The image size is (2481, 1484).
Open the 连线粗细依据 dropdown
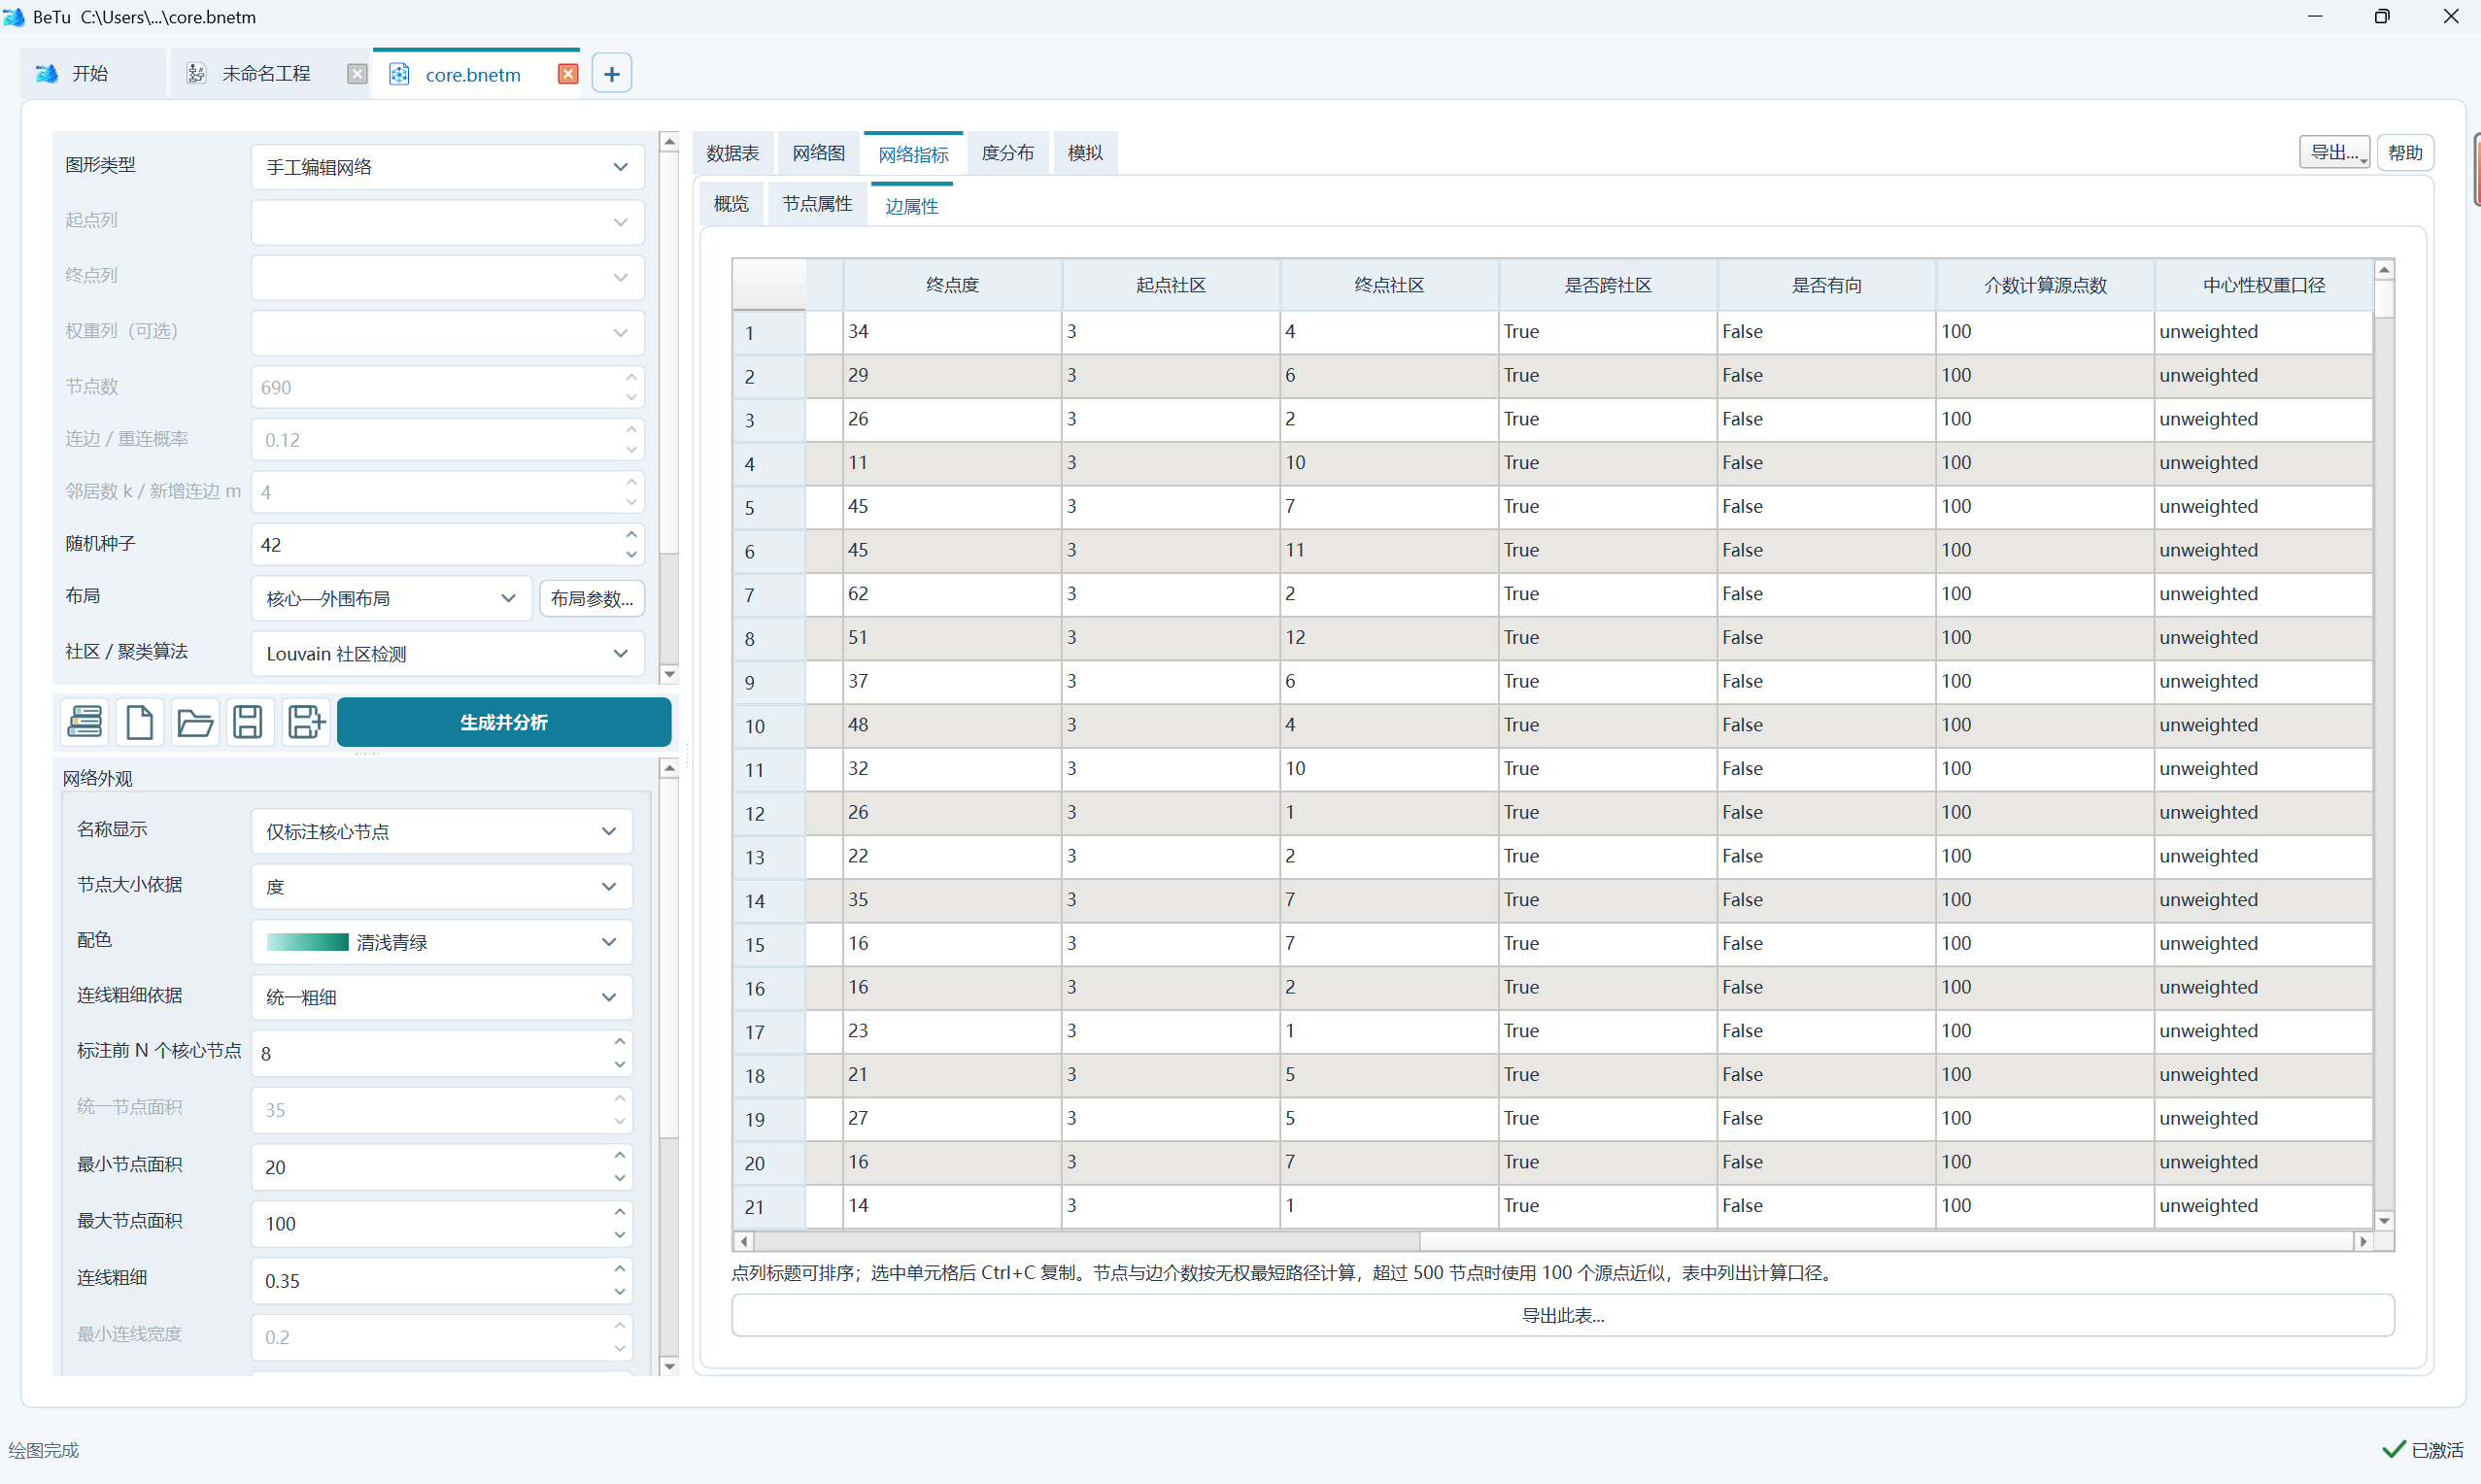point(441,997)
